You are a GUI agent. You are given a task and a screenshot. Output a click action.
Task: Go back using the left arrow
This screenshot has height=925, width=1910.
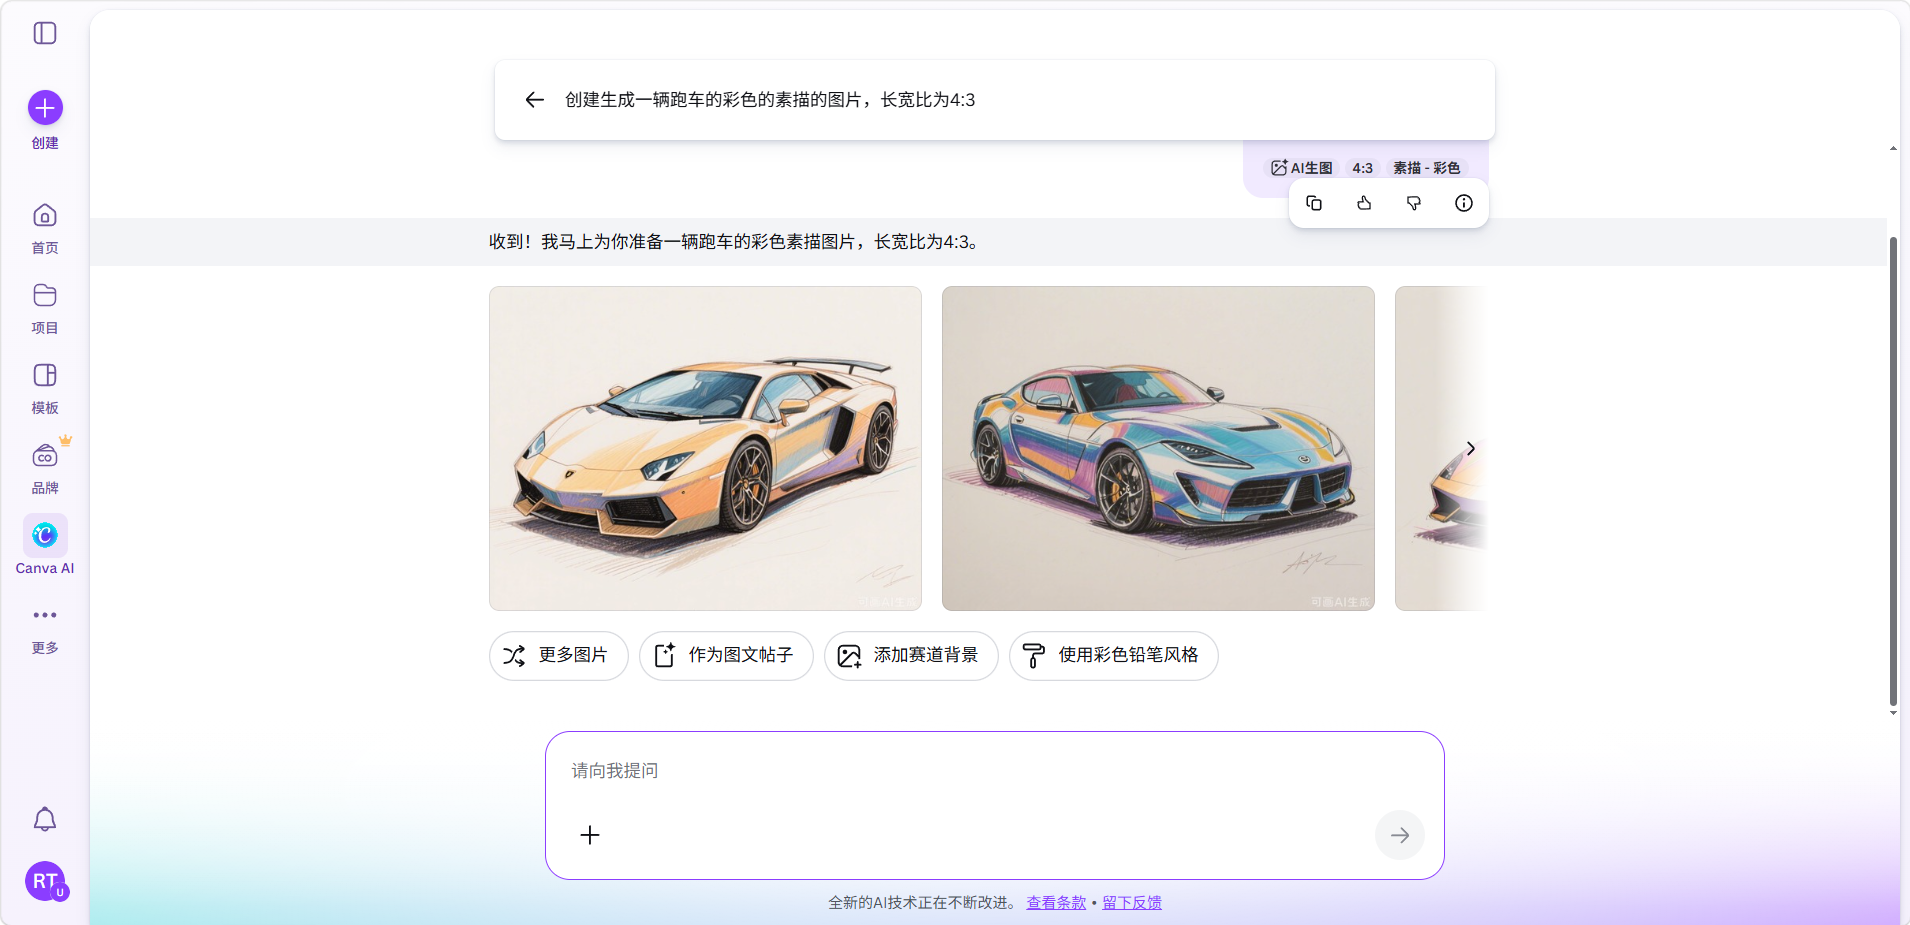coord(534,100)
